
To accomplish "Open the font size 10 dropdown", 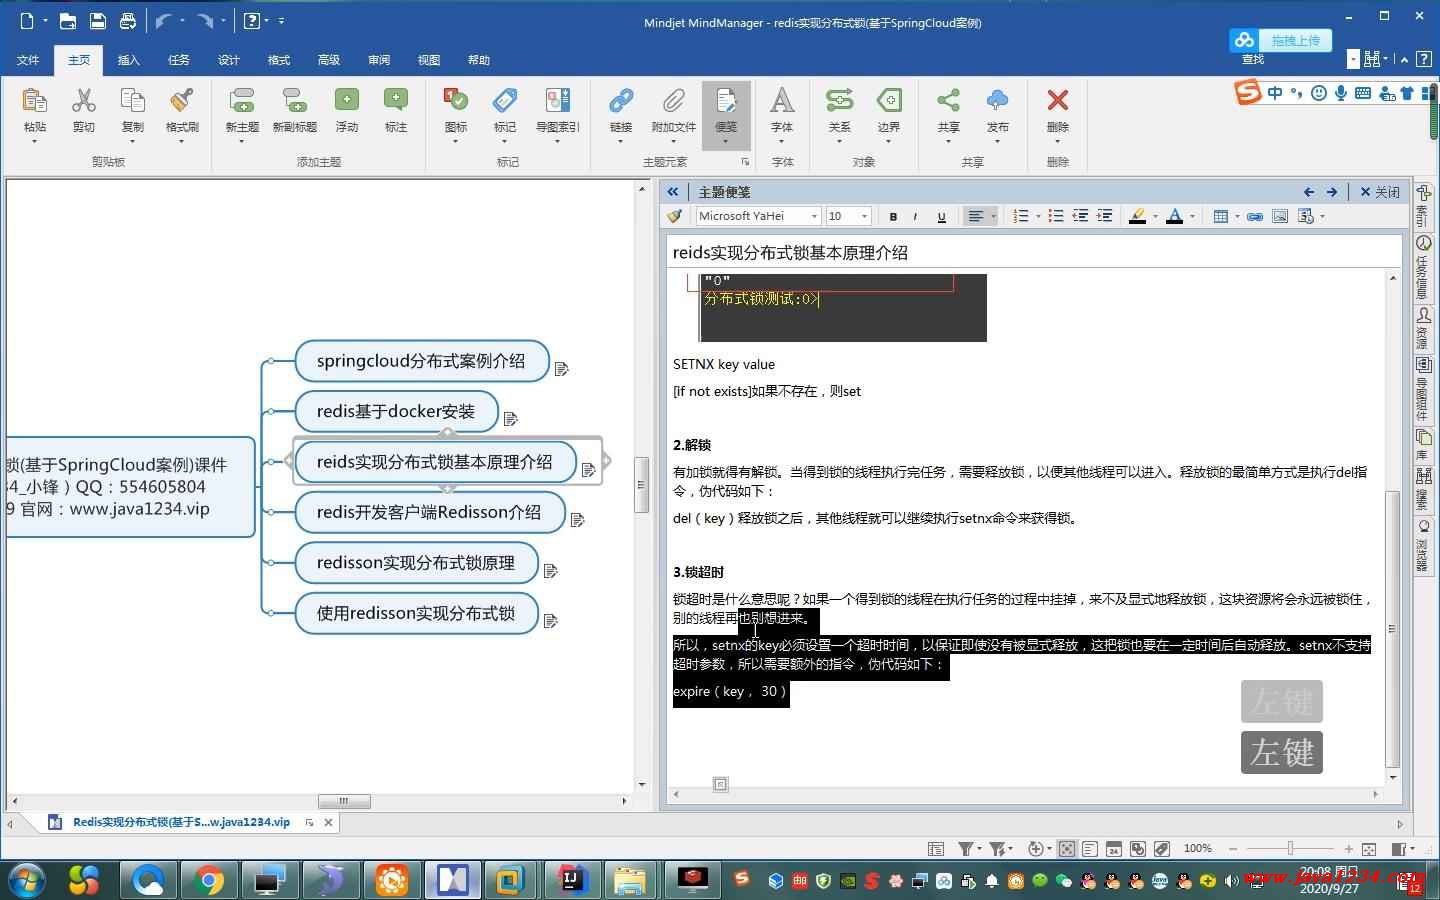I will tap(865, 216).
